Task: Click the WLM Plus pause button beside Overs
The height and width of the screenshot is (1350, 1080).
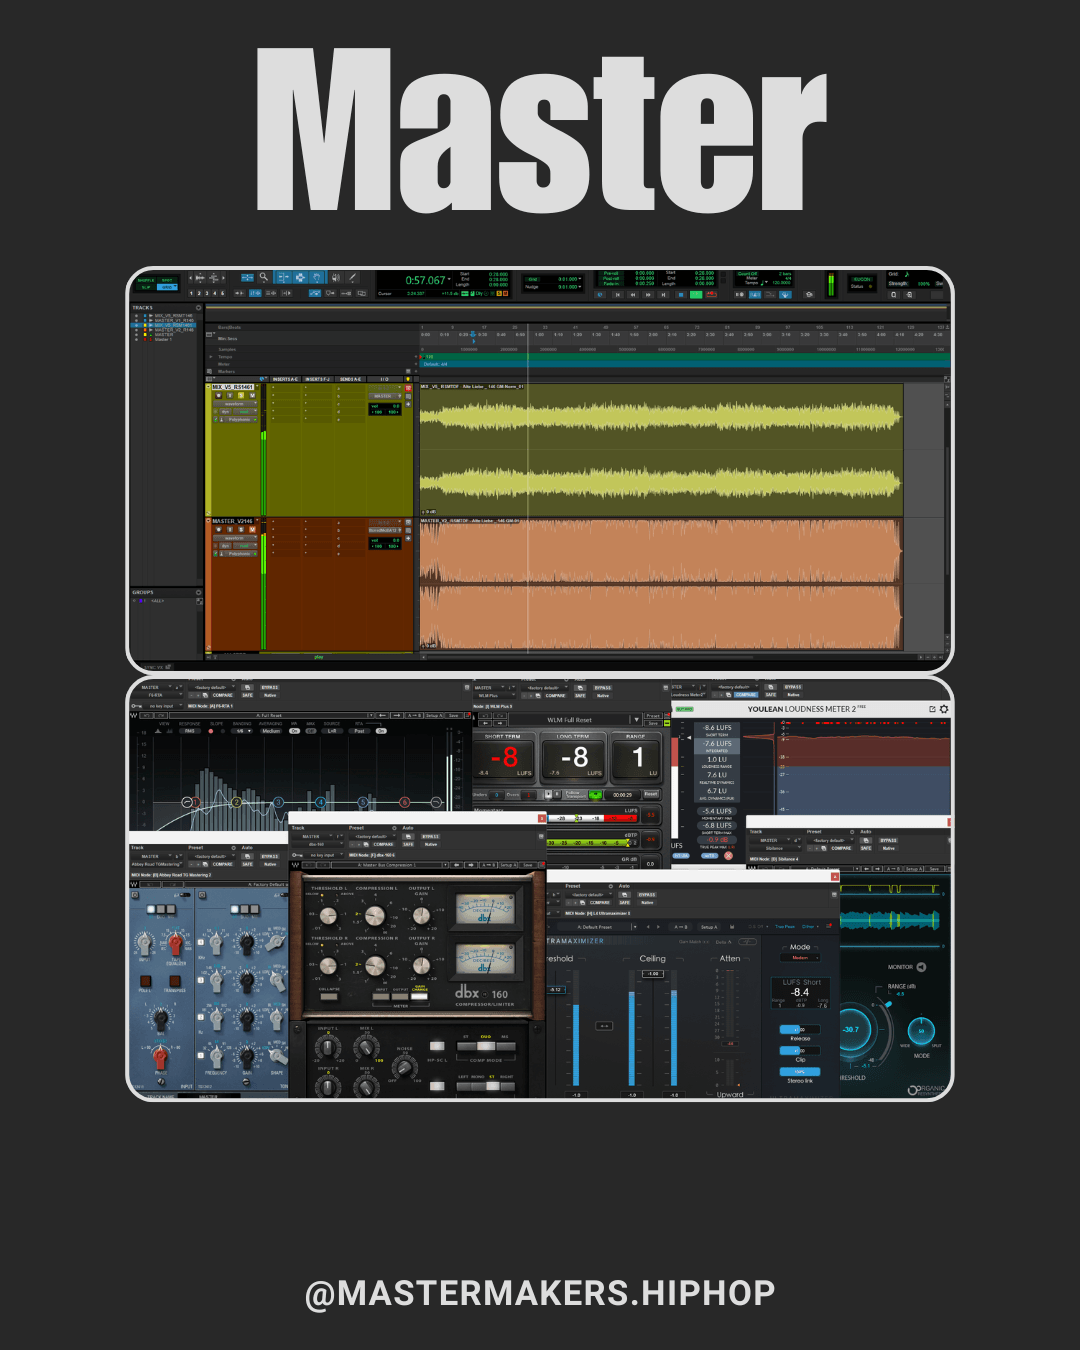Action: [x=557, y=794]
